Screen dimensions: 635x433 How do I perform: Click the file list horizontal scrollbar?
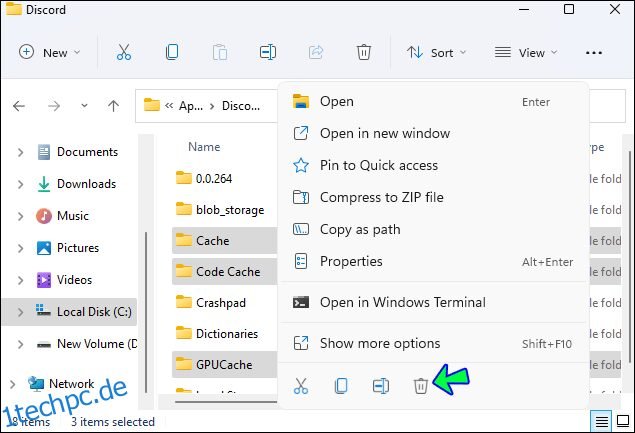226,401
